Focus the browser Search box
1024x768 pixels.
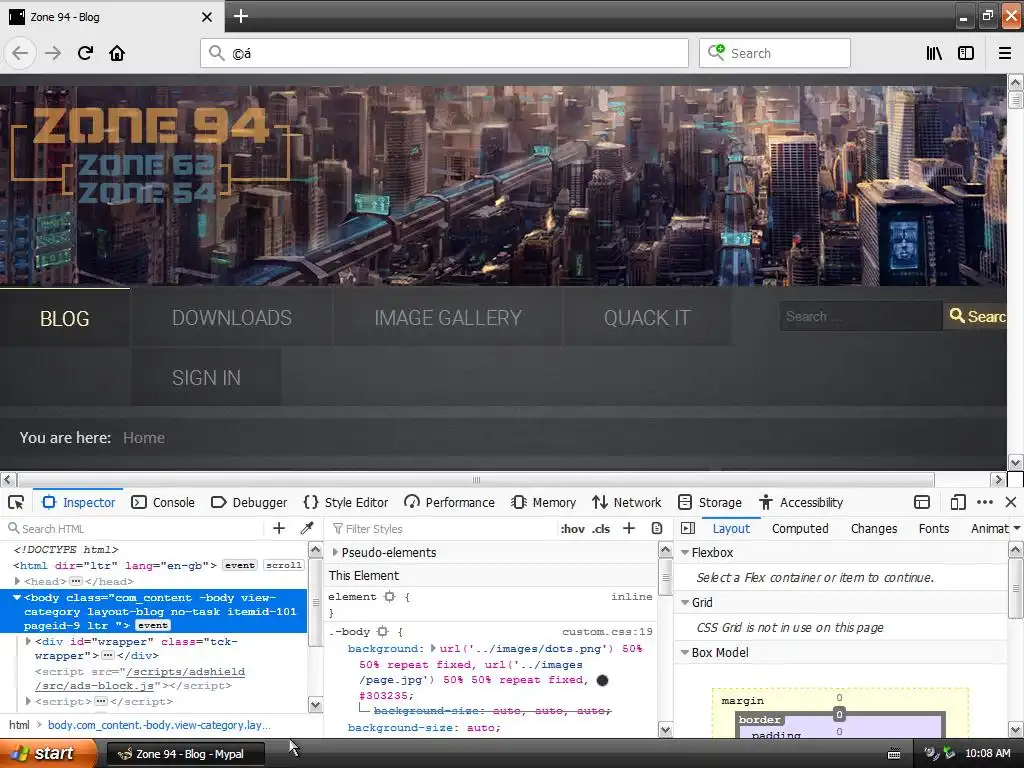[x=775, y=53]
